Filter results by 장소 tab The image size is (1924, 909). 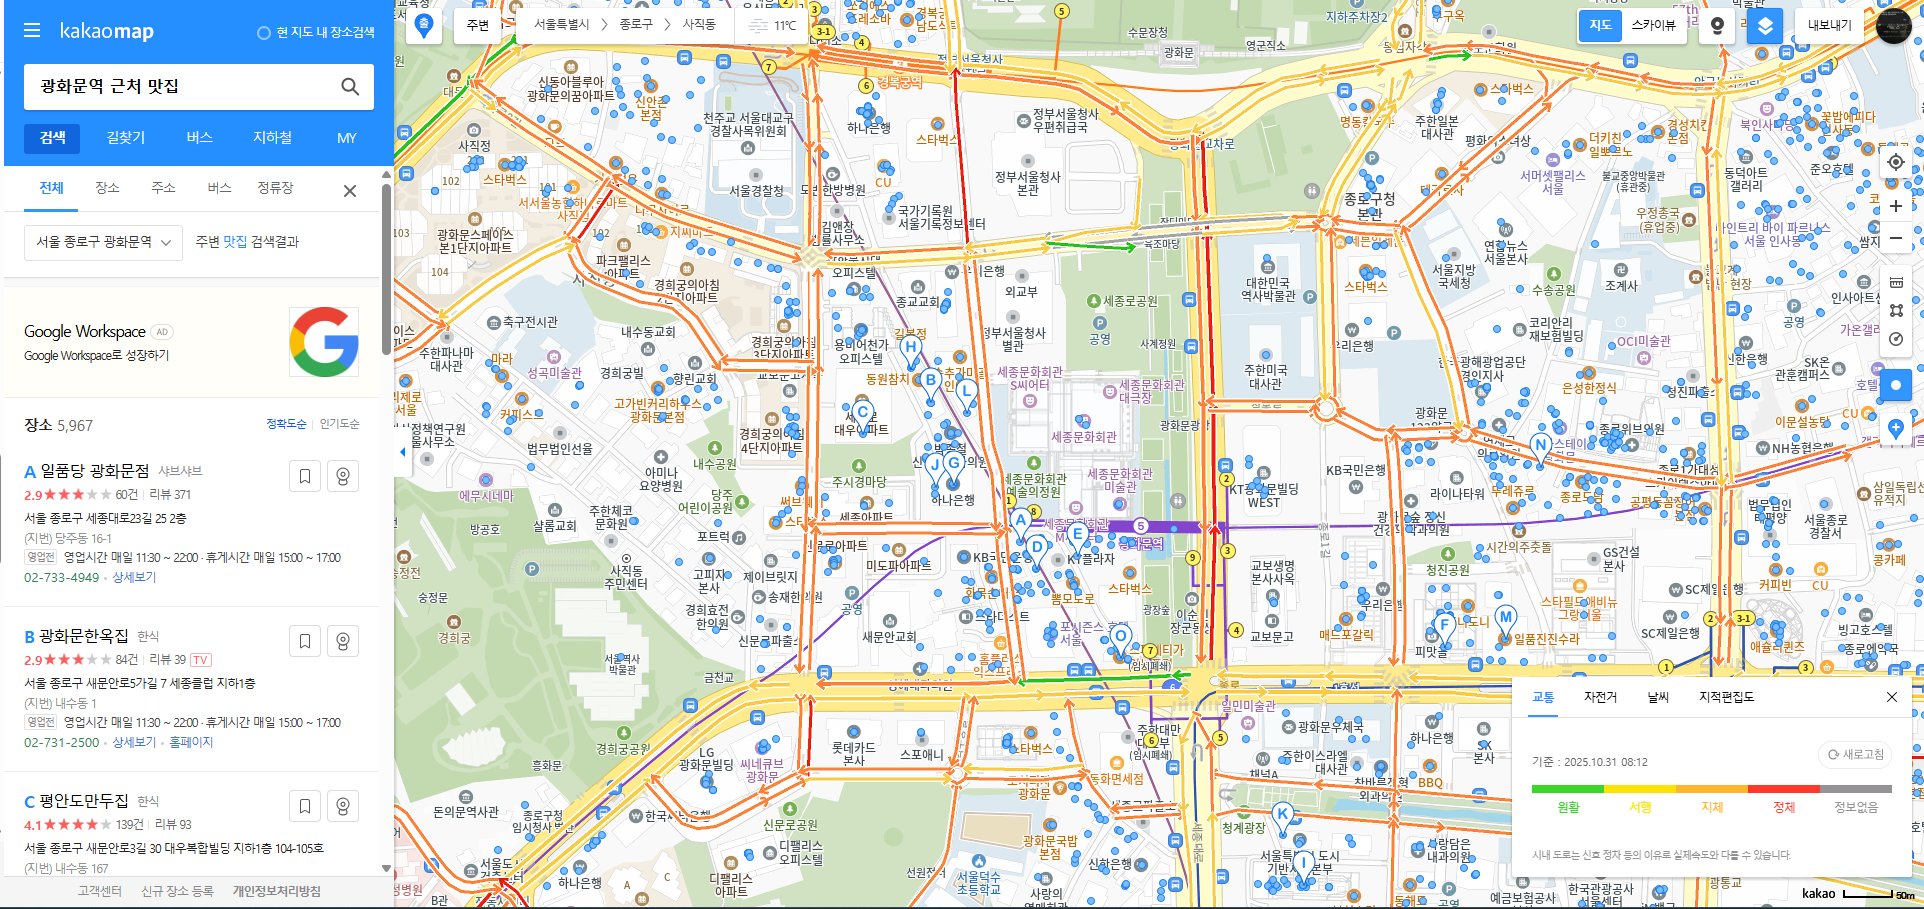[107, 188]
